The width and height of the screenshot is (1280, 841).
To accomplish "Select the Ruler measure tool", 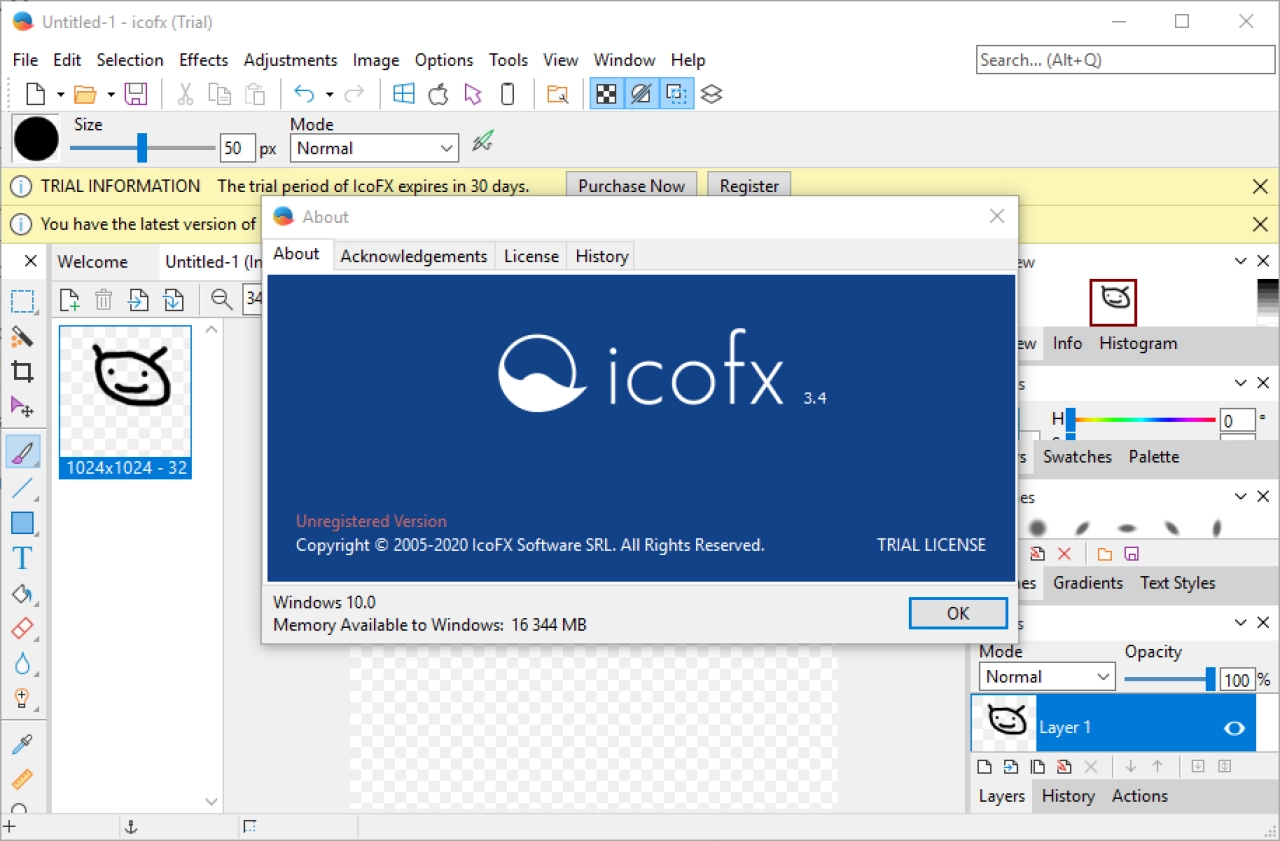I will click(22, 779).
